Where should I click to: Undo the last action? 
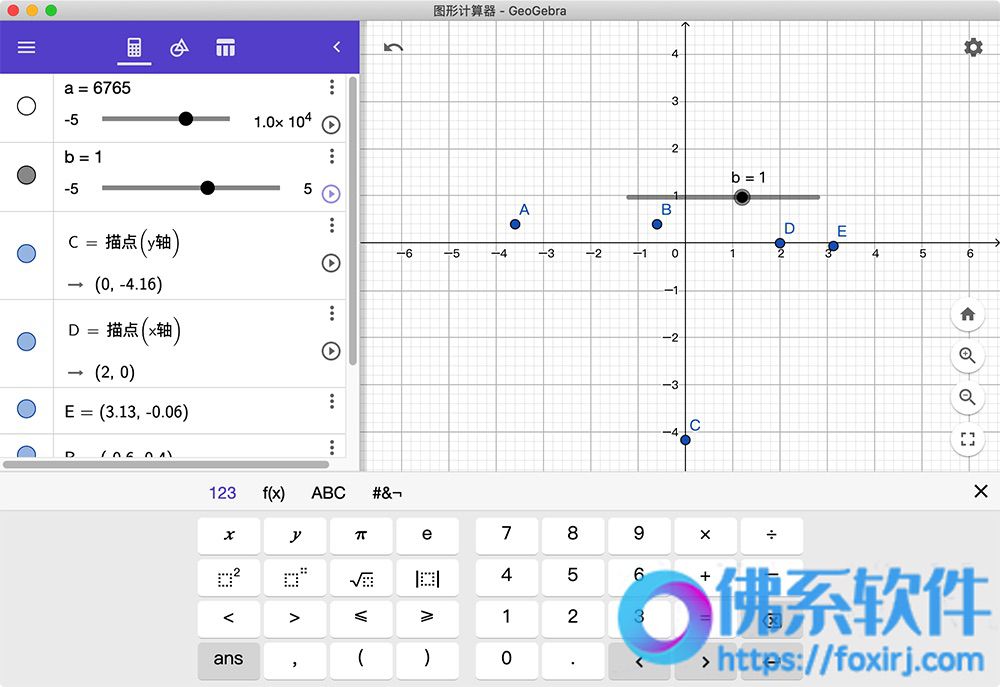click(x=393, y=47)
